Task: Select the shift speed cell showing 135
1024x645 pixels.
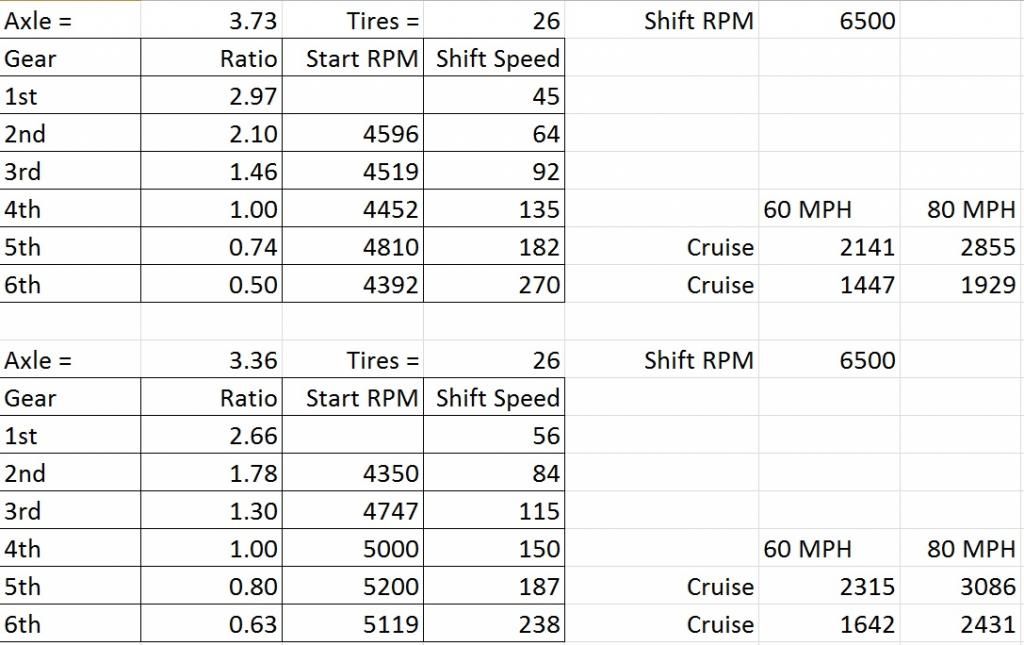Action: coord(539,210)
